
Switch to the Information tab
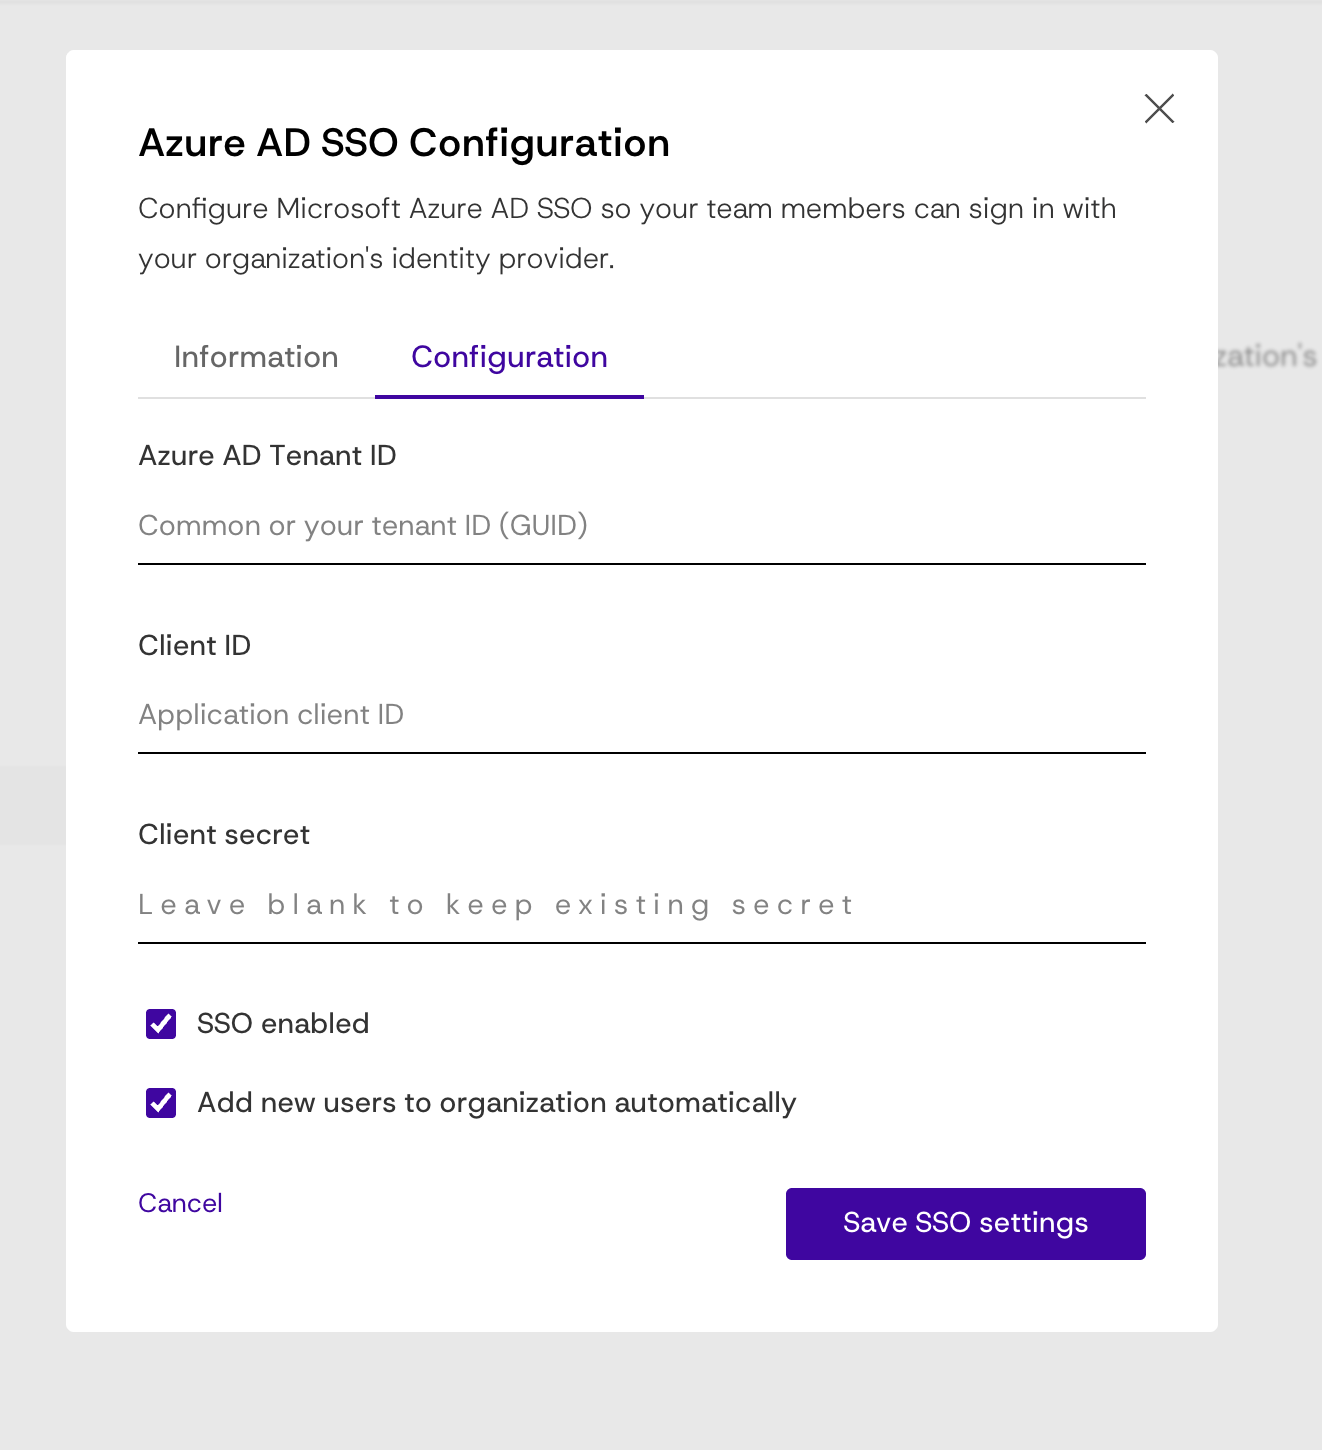(x=256, y=357)
